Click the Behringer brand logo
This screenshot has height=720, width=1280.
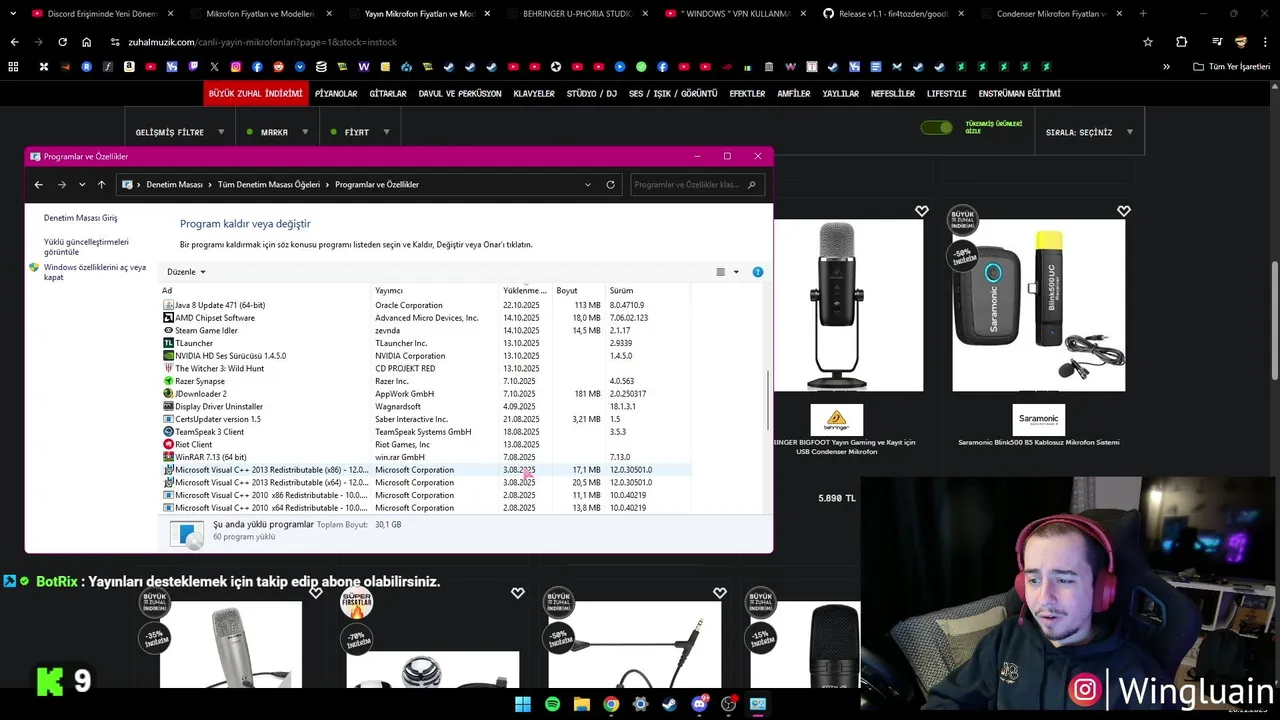[x=837, y=420]
